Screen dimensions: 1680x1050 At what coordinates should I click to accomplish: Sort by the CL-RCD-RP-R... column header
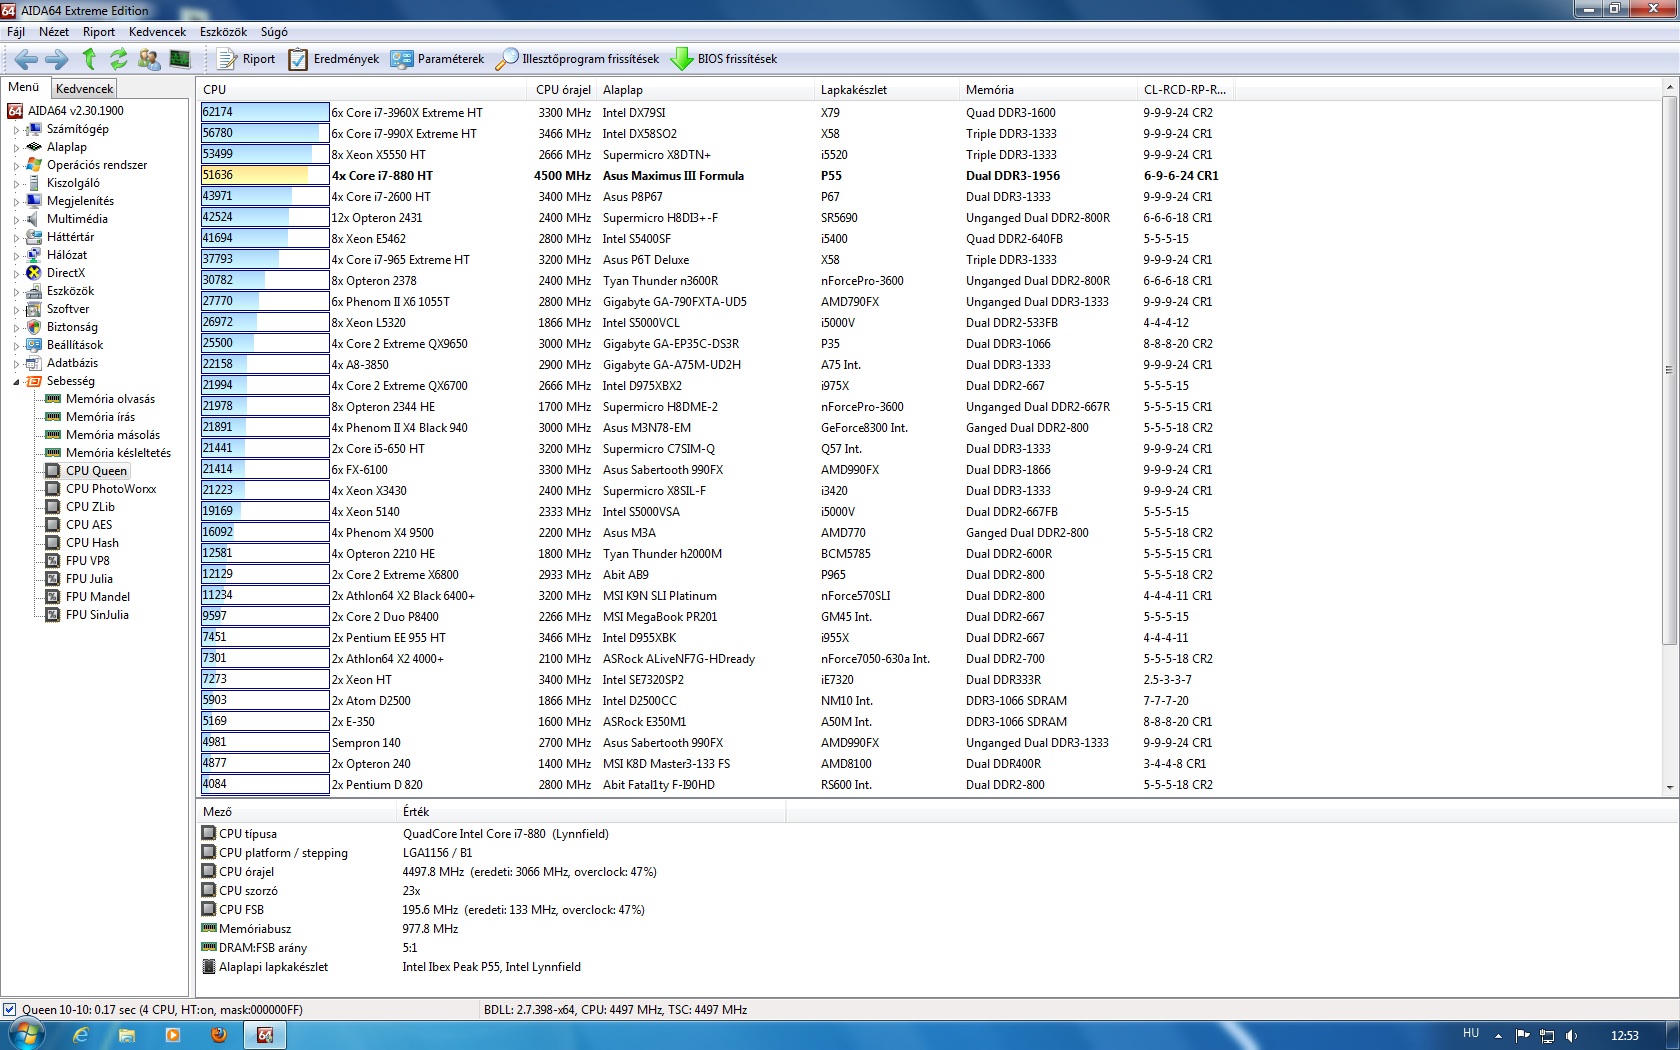[1185, 89]
